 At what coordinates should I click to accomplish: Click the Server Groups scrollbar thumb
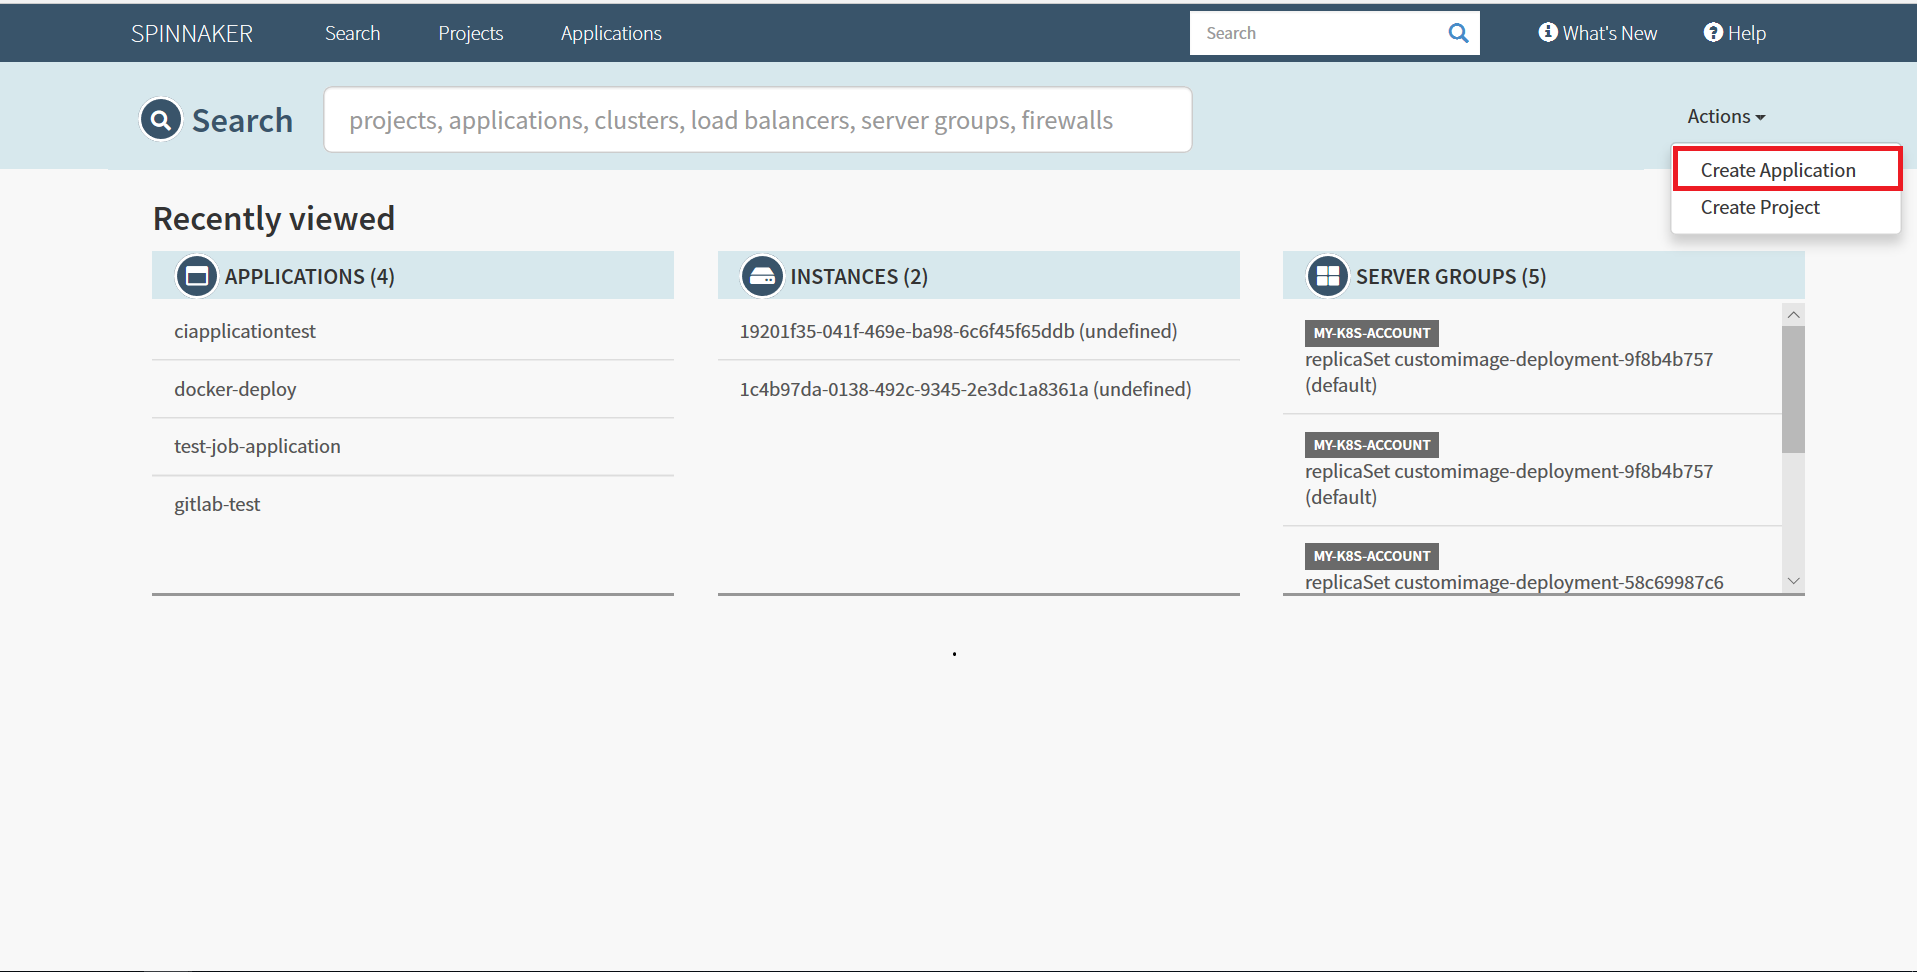[x=1793, y=389]
